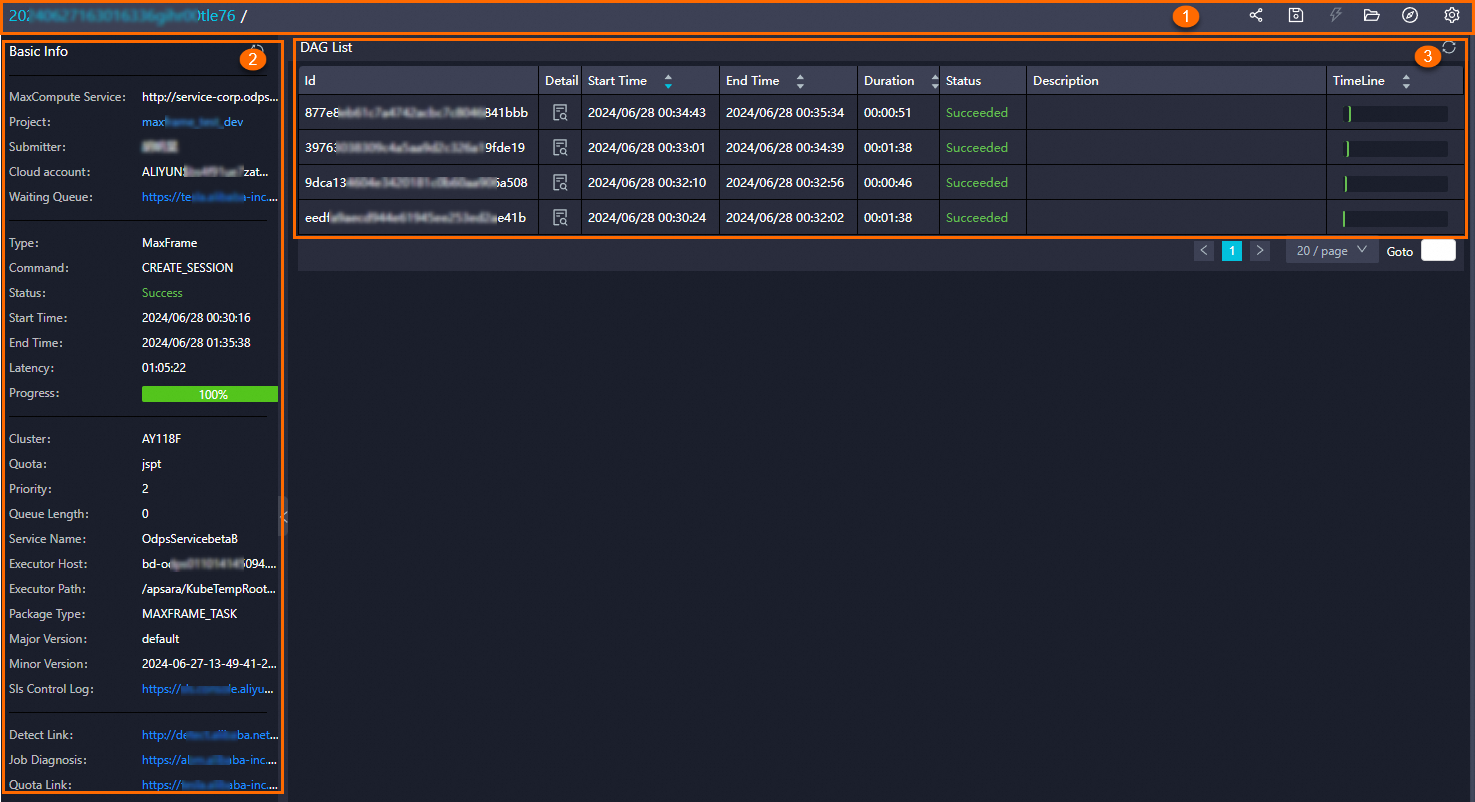Click the 100% progress bar

coord(210,394)
